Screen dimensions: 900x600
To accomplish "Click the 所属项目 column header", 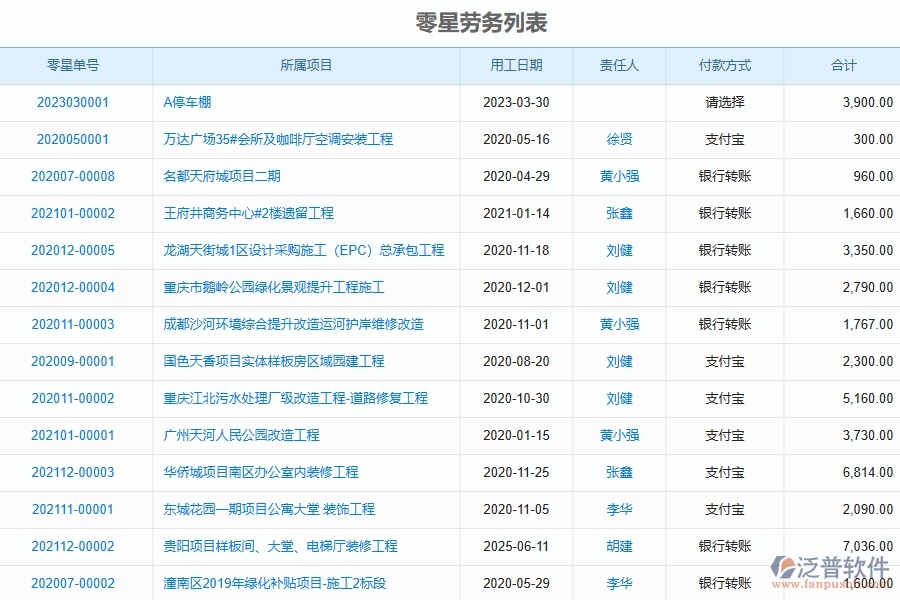I will tap(306, 65).
